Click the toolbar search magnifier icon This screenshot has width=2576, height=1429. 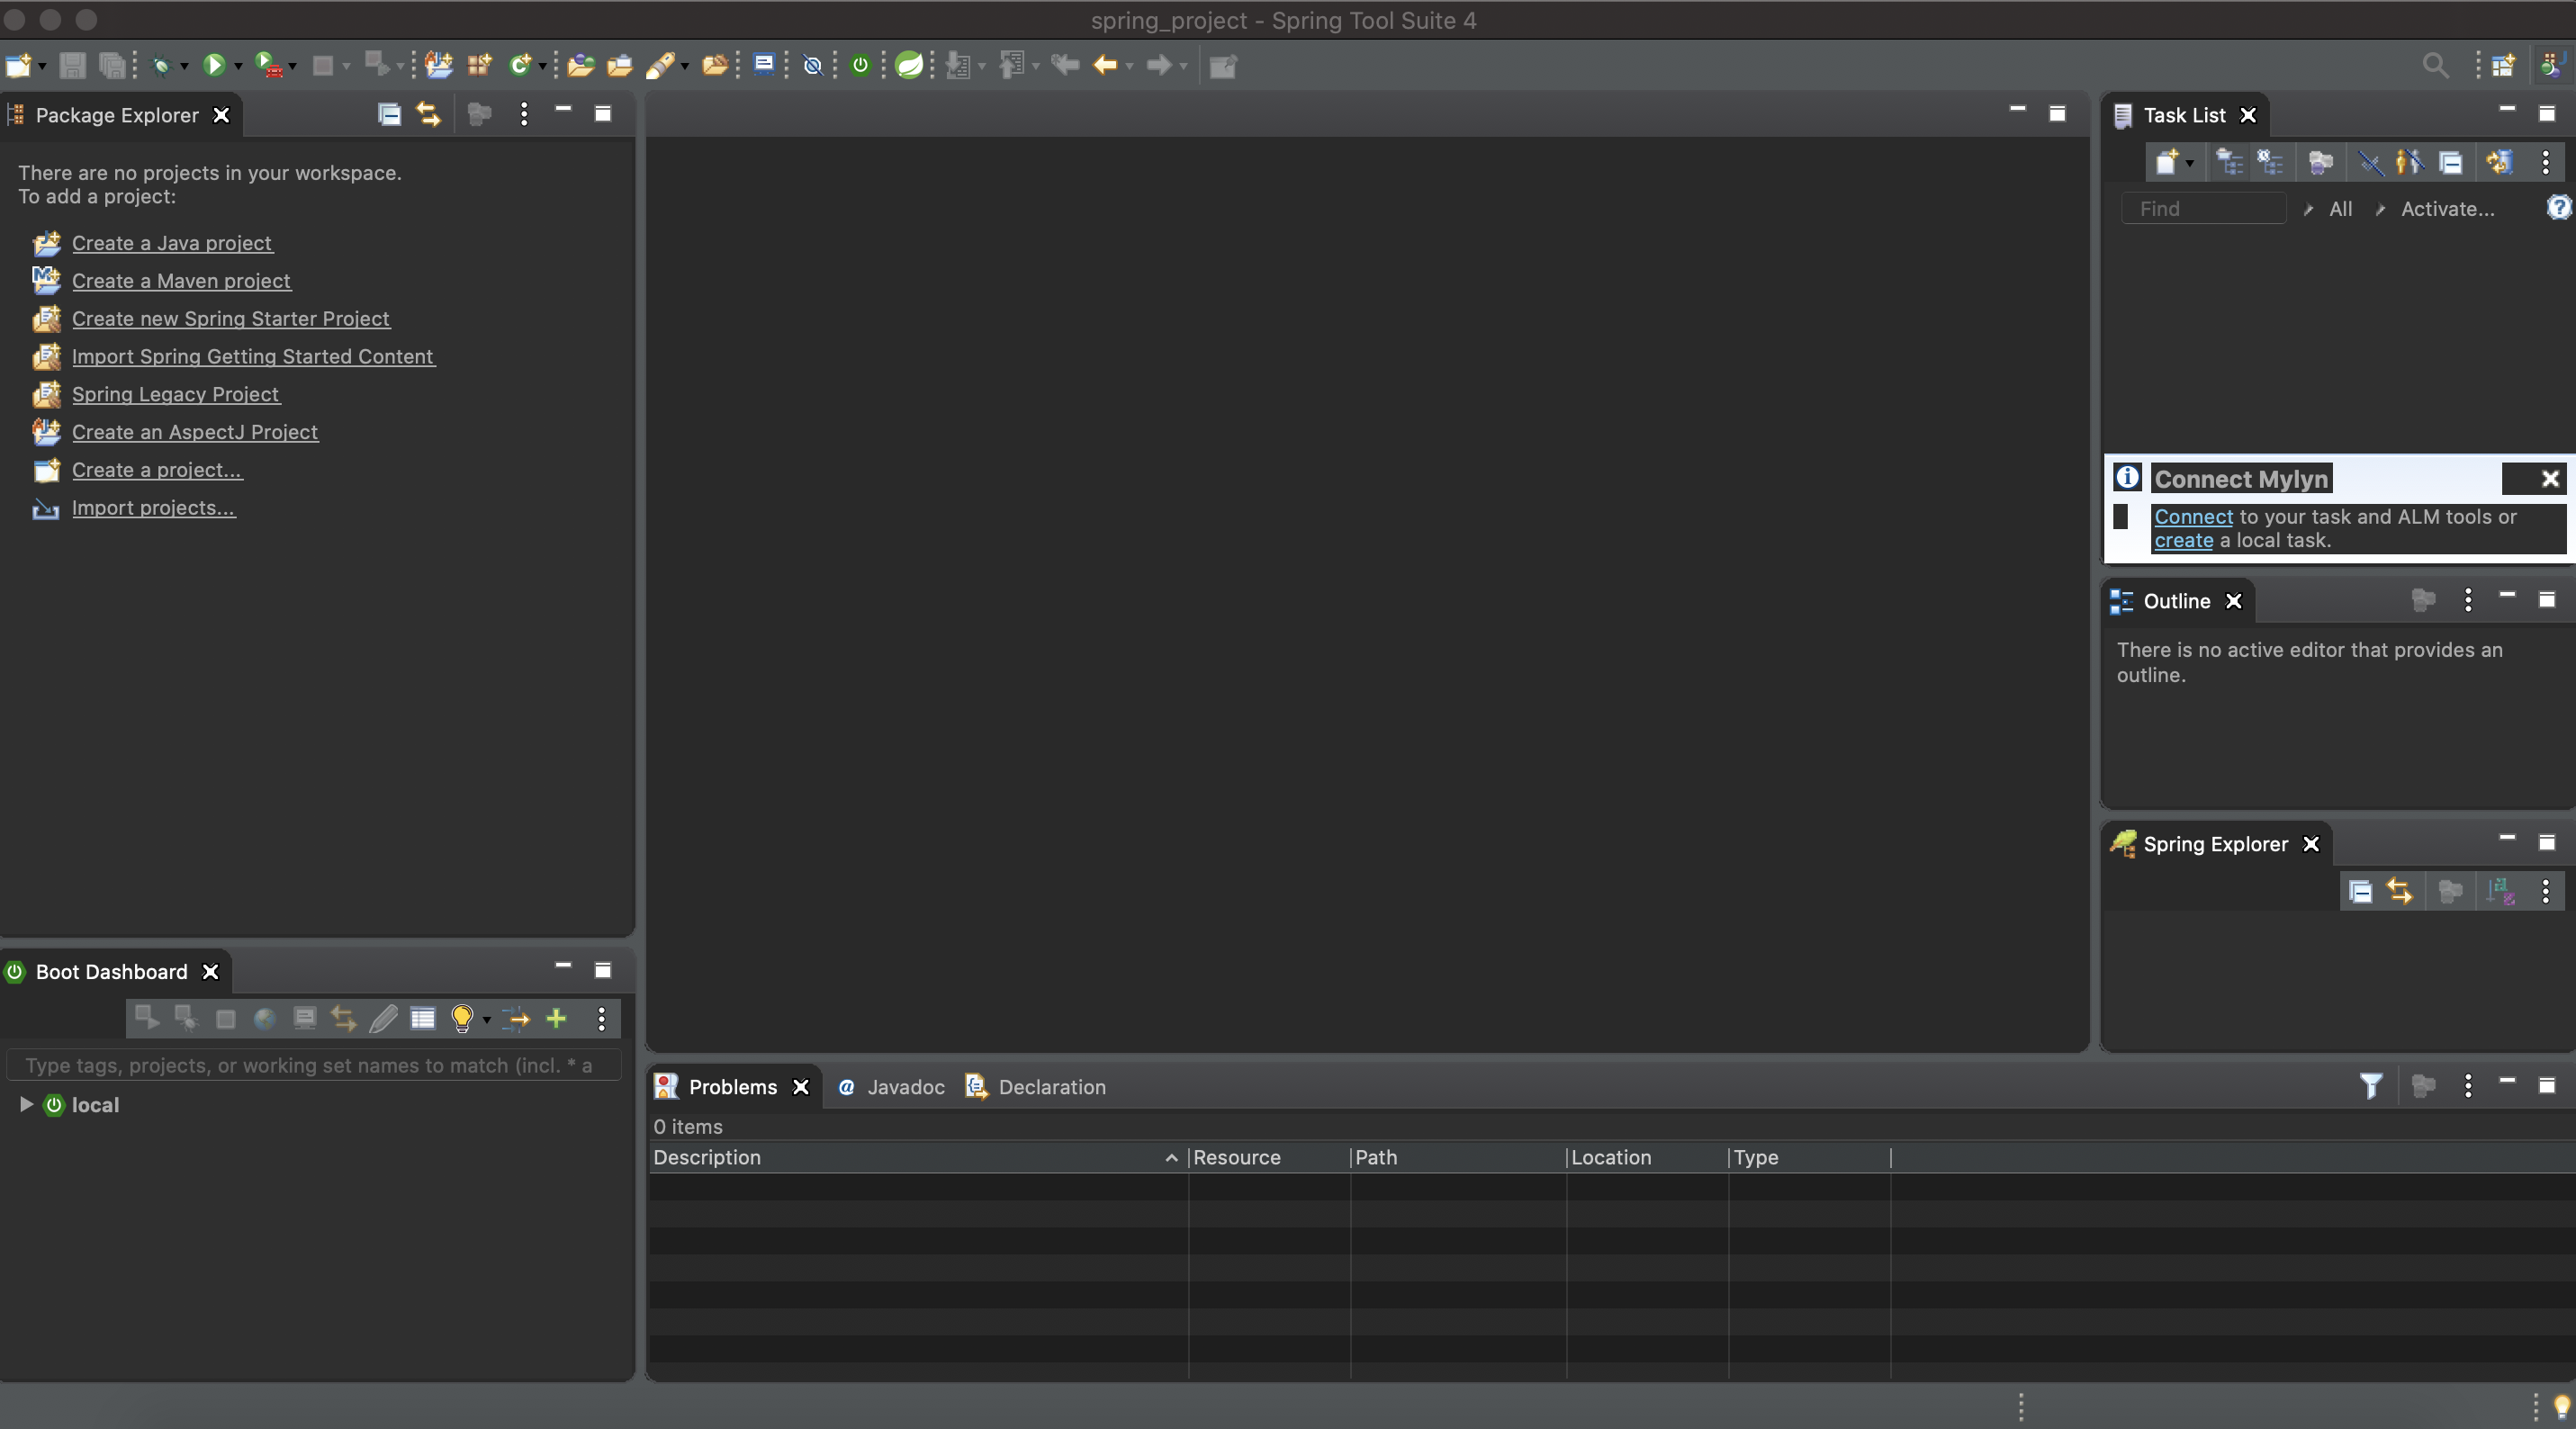2435,66
